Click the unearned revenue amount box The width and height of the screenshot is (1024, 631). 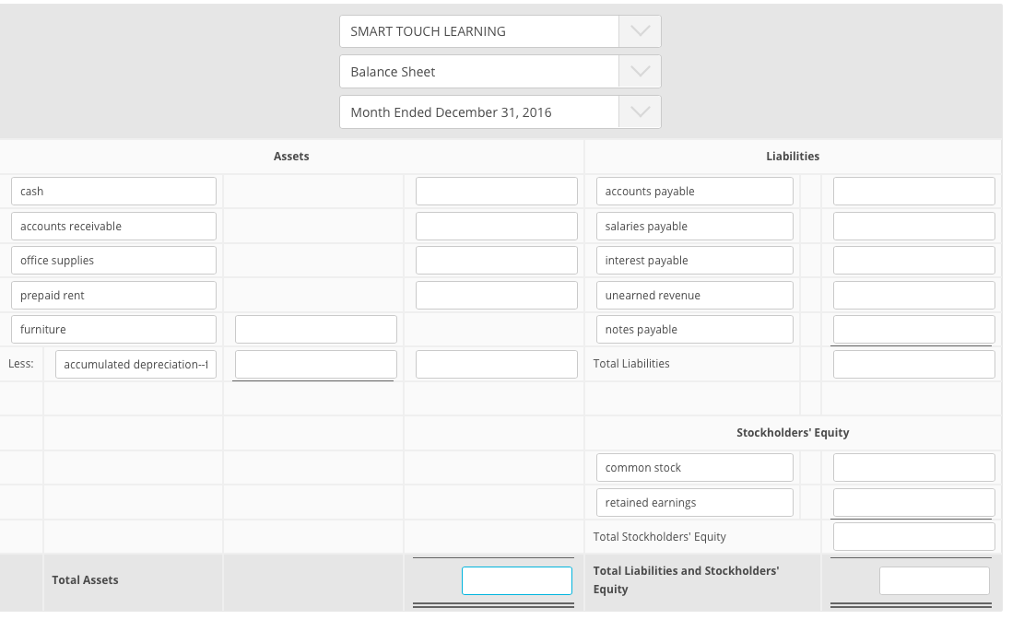point(913,294)
